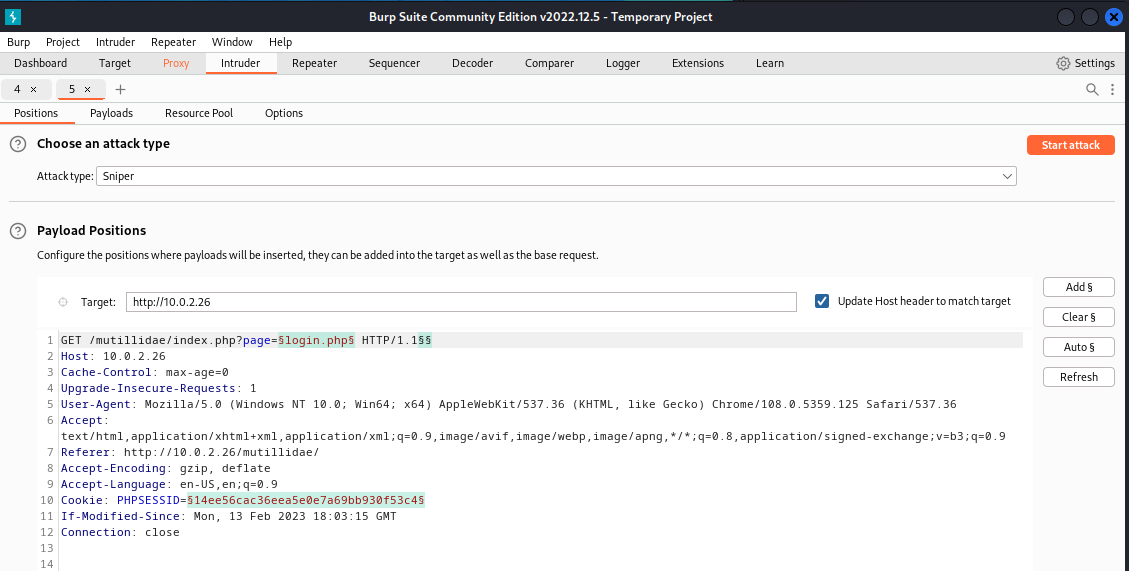Click the Upgrade-Insecure-Requests header line
Viewport: 1129px width, 571px height.
pos(158,388)
